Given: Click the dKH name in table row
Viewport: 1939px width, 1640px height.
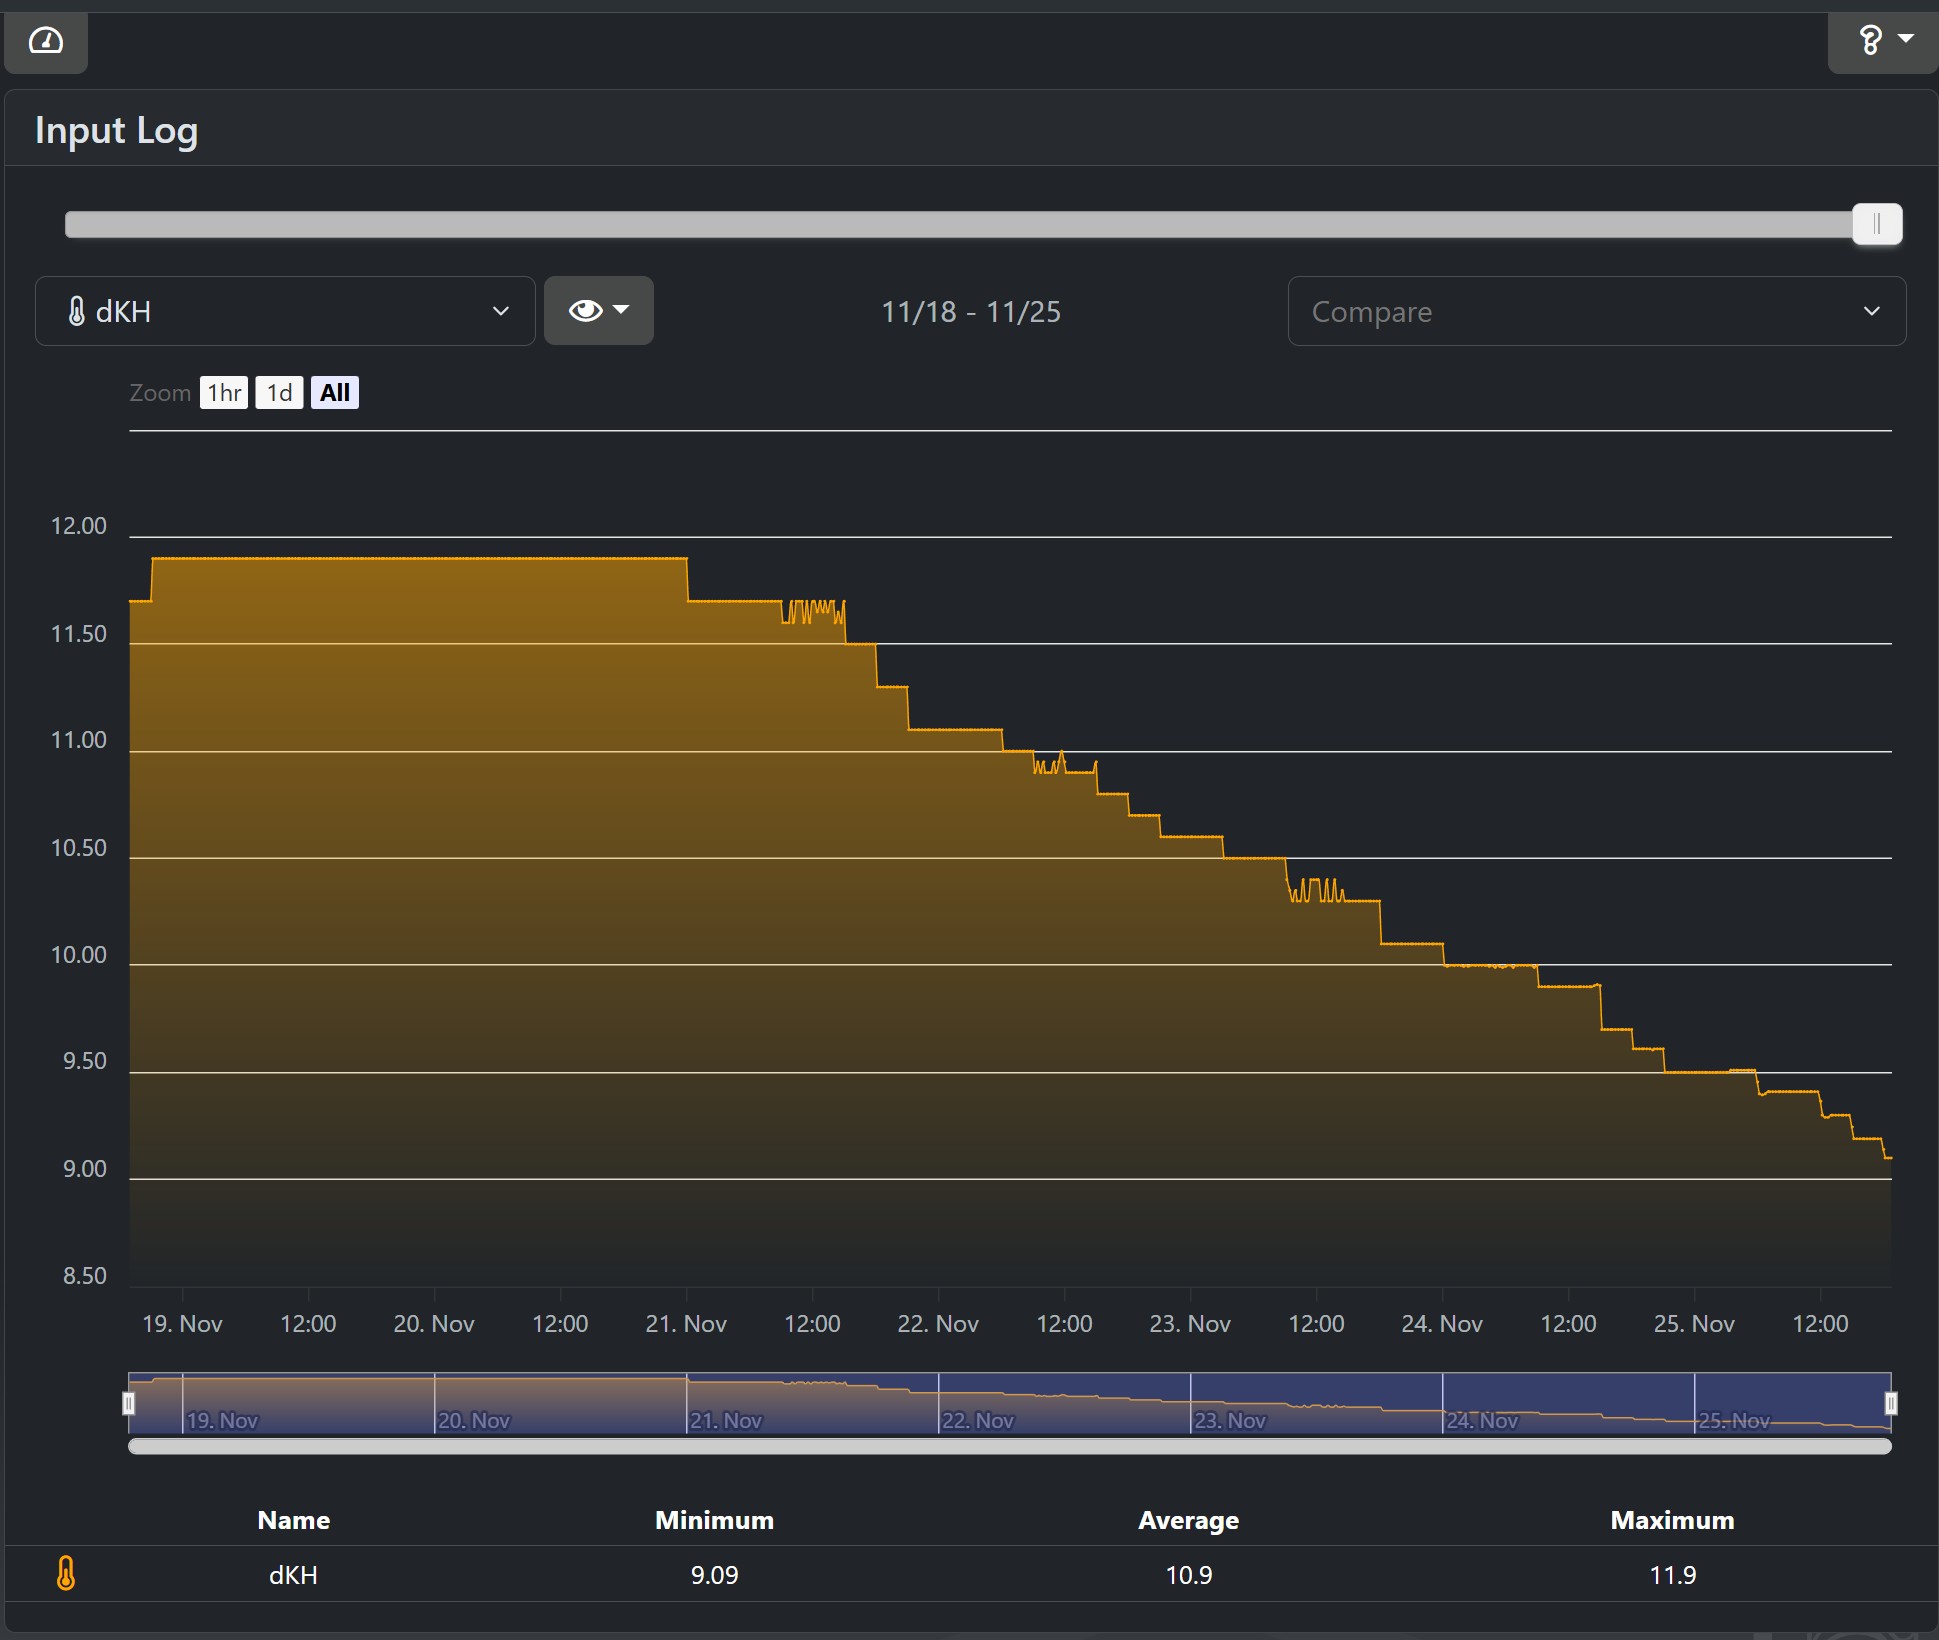Looking at the screenshot, I should coord(293,1575).
